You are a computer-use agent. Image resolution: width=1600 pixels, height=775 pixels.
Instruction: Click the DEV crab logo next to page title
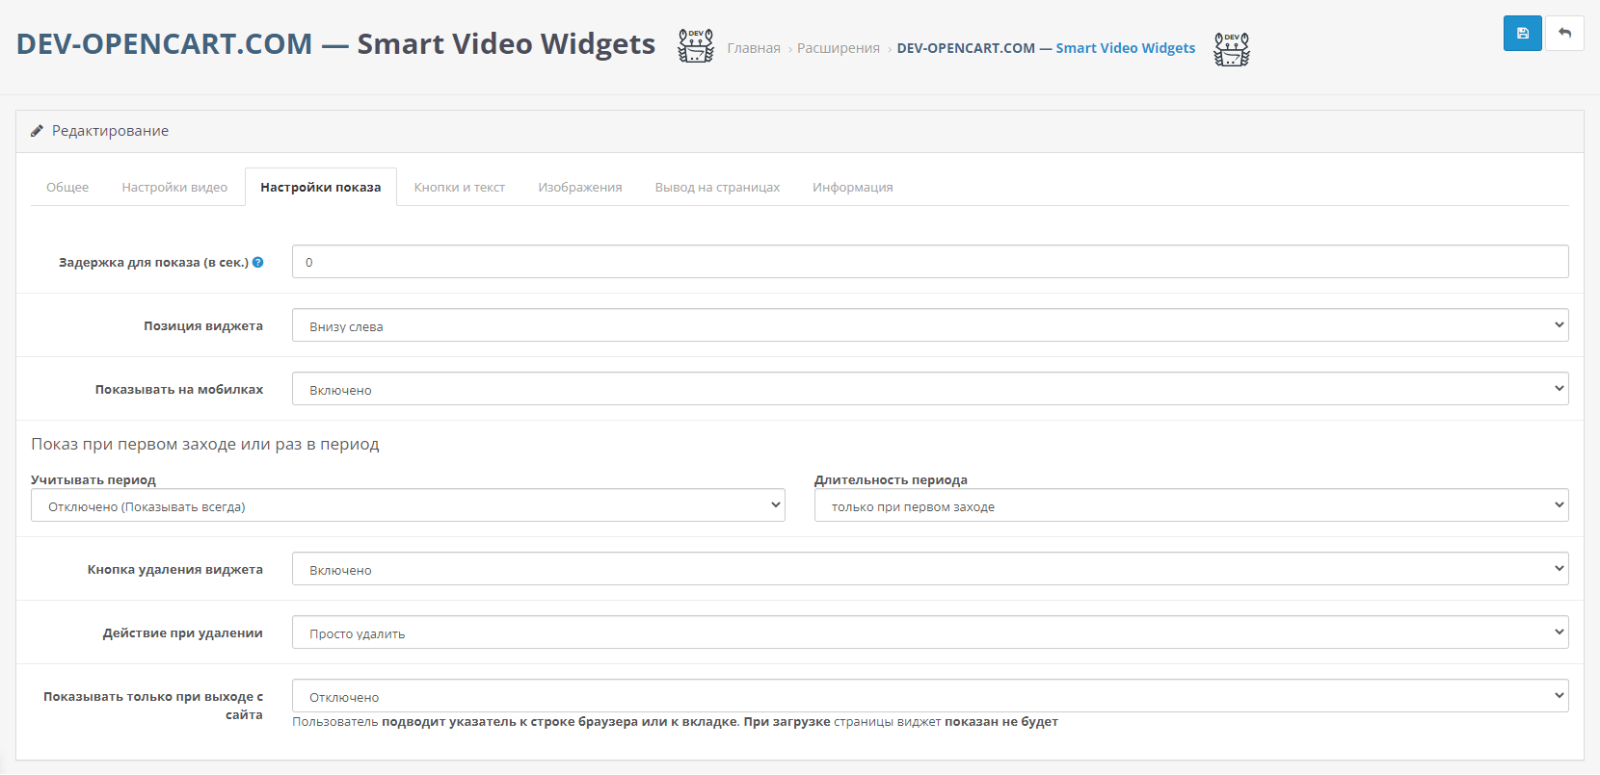[696, 46]
